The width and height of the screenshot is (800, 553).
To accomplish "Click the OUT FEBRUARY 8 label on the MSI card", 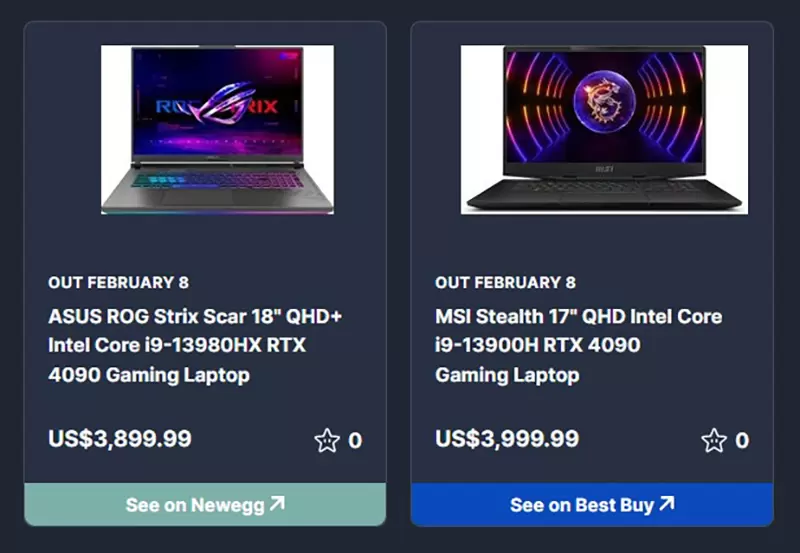I will tap(506, 283).
